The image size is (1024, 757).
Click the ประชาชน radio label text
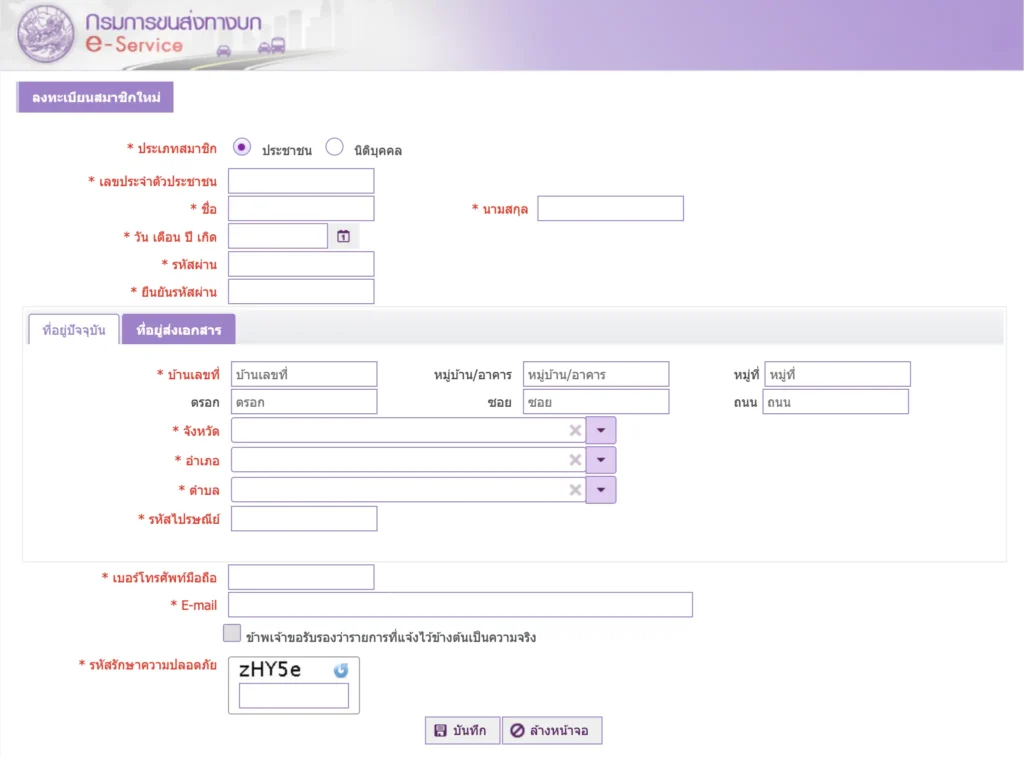tap(287, 150)
